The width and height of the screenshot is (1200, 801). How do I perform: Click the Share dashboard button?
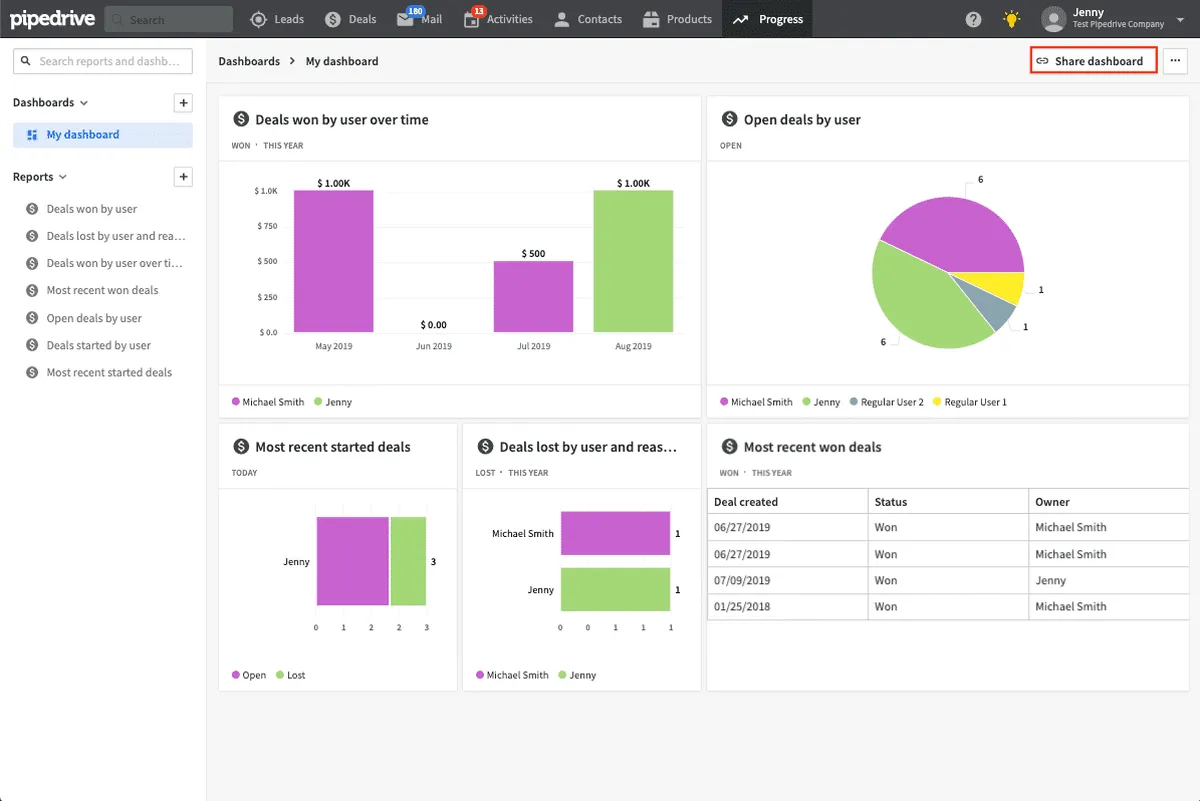click(1093, 61)
